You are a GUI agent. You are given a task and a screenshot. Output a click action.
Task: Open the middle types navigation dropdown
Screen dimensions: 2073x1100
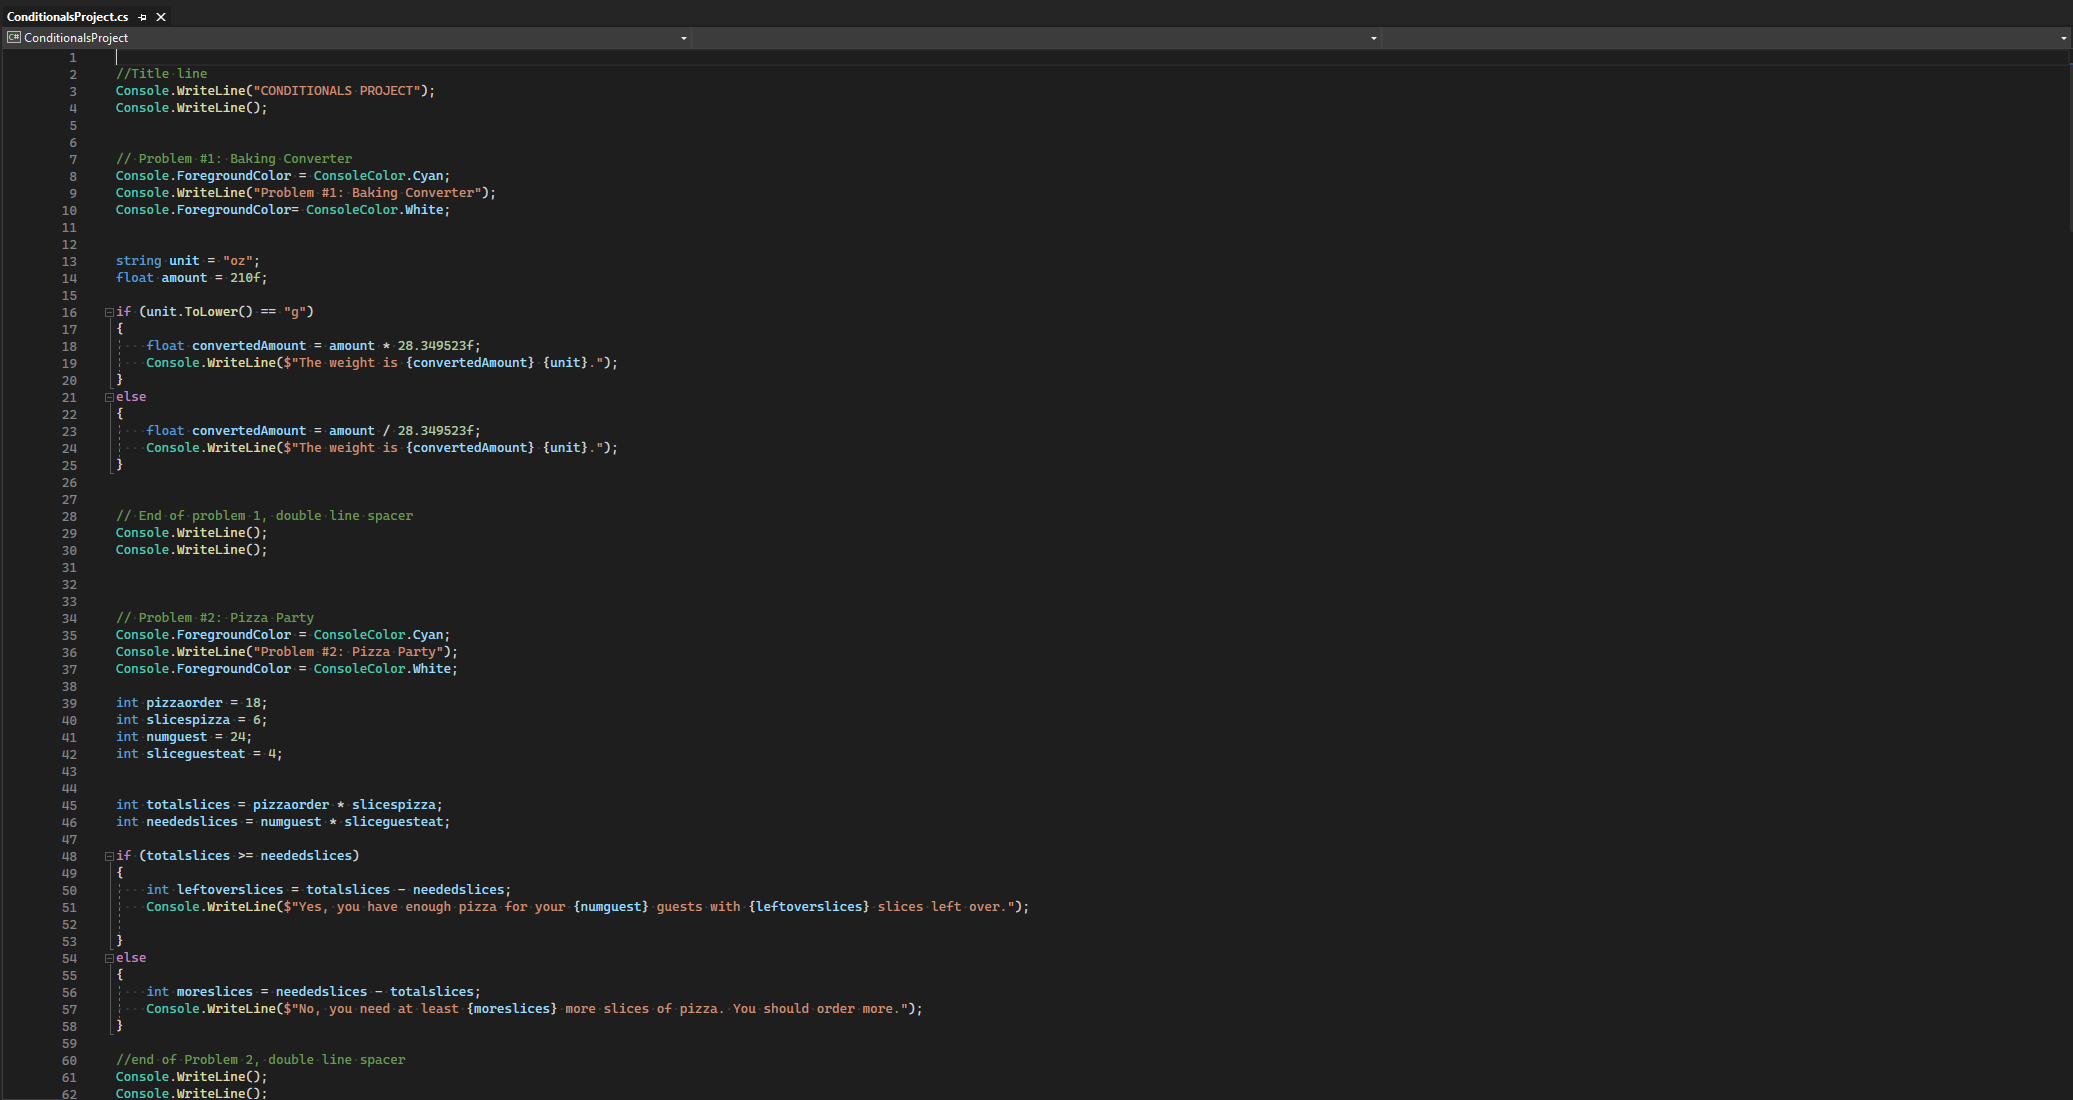click(1373, 38)
